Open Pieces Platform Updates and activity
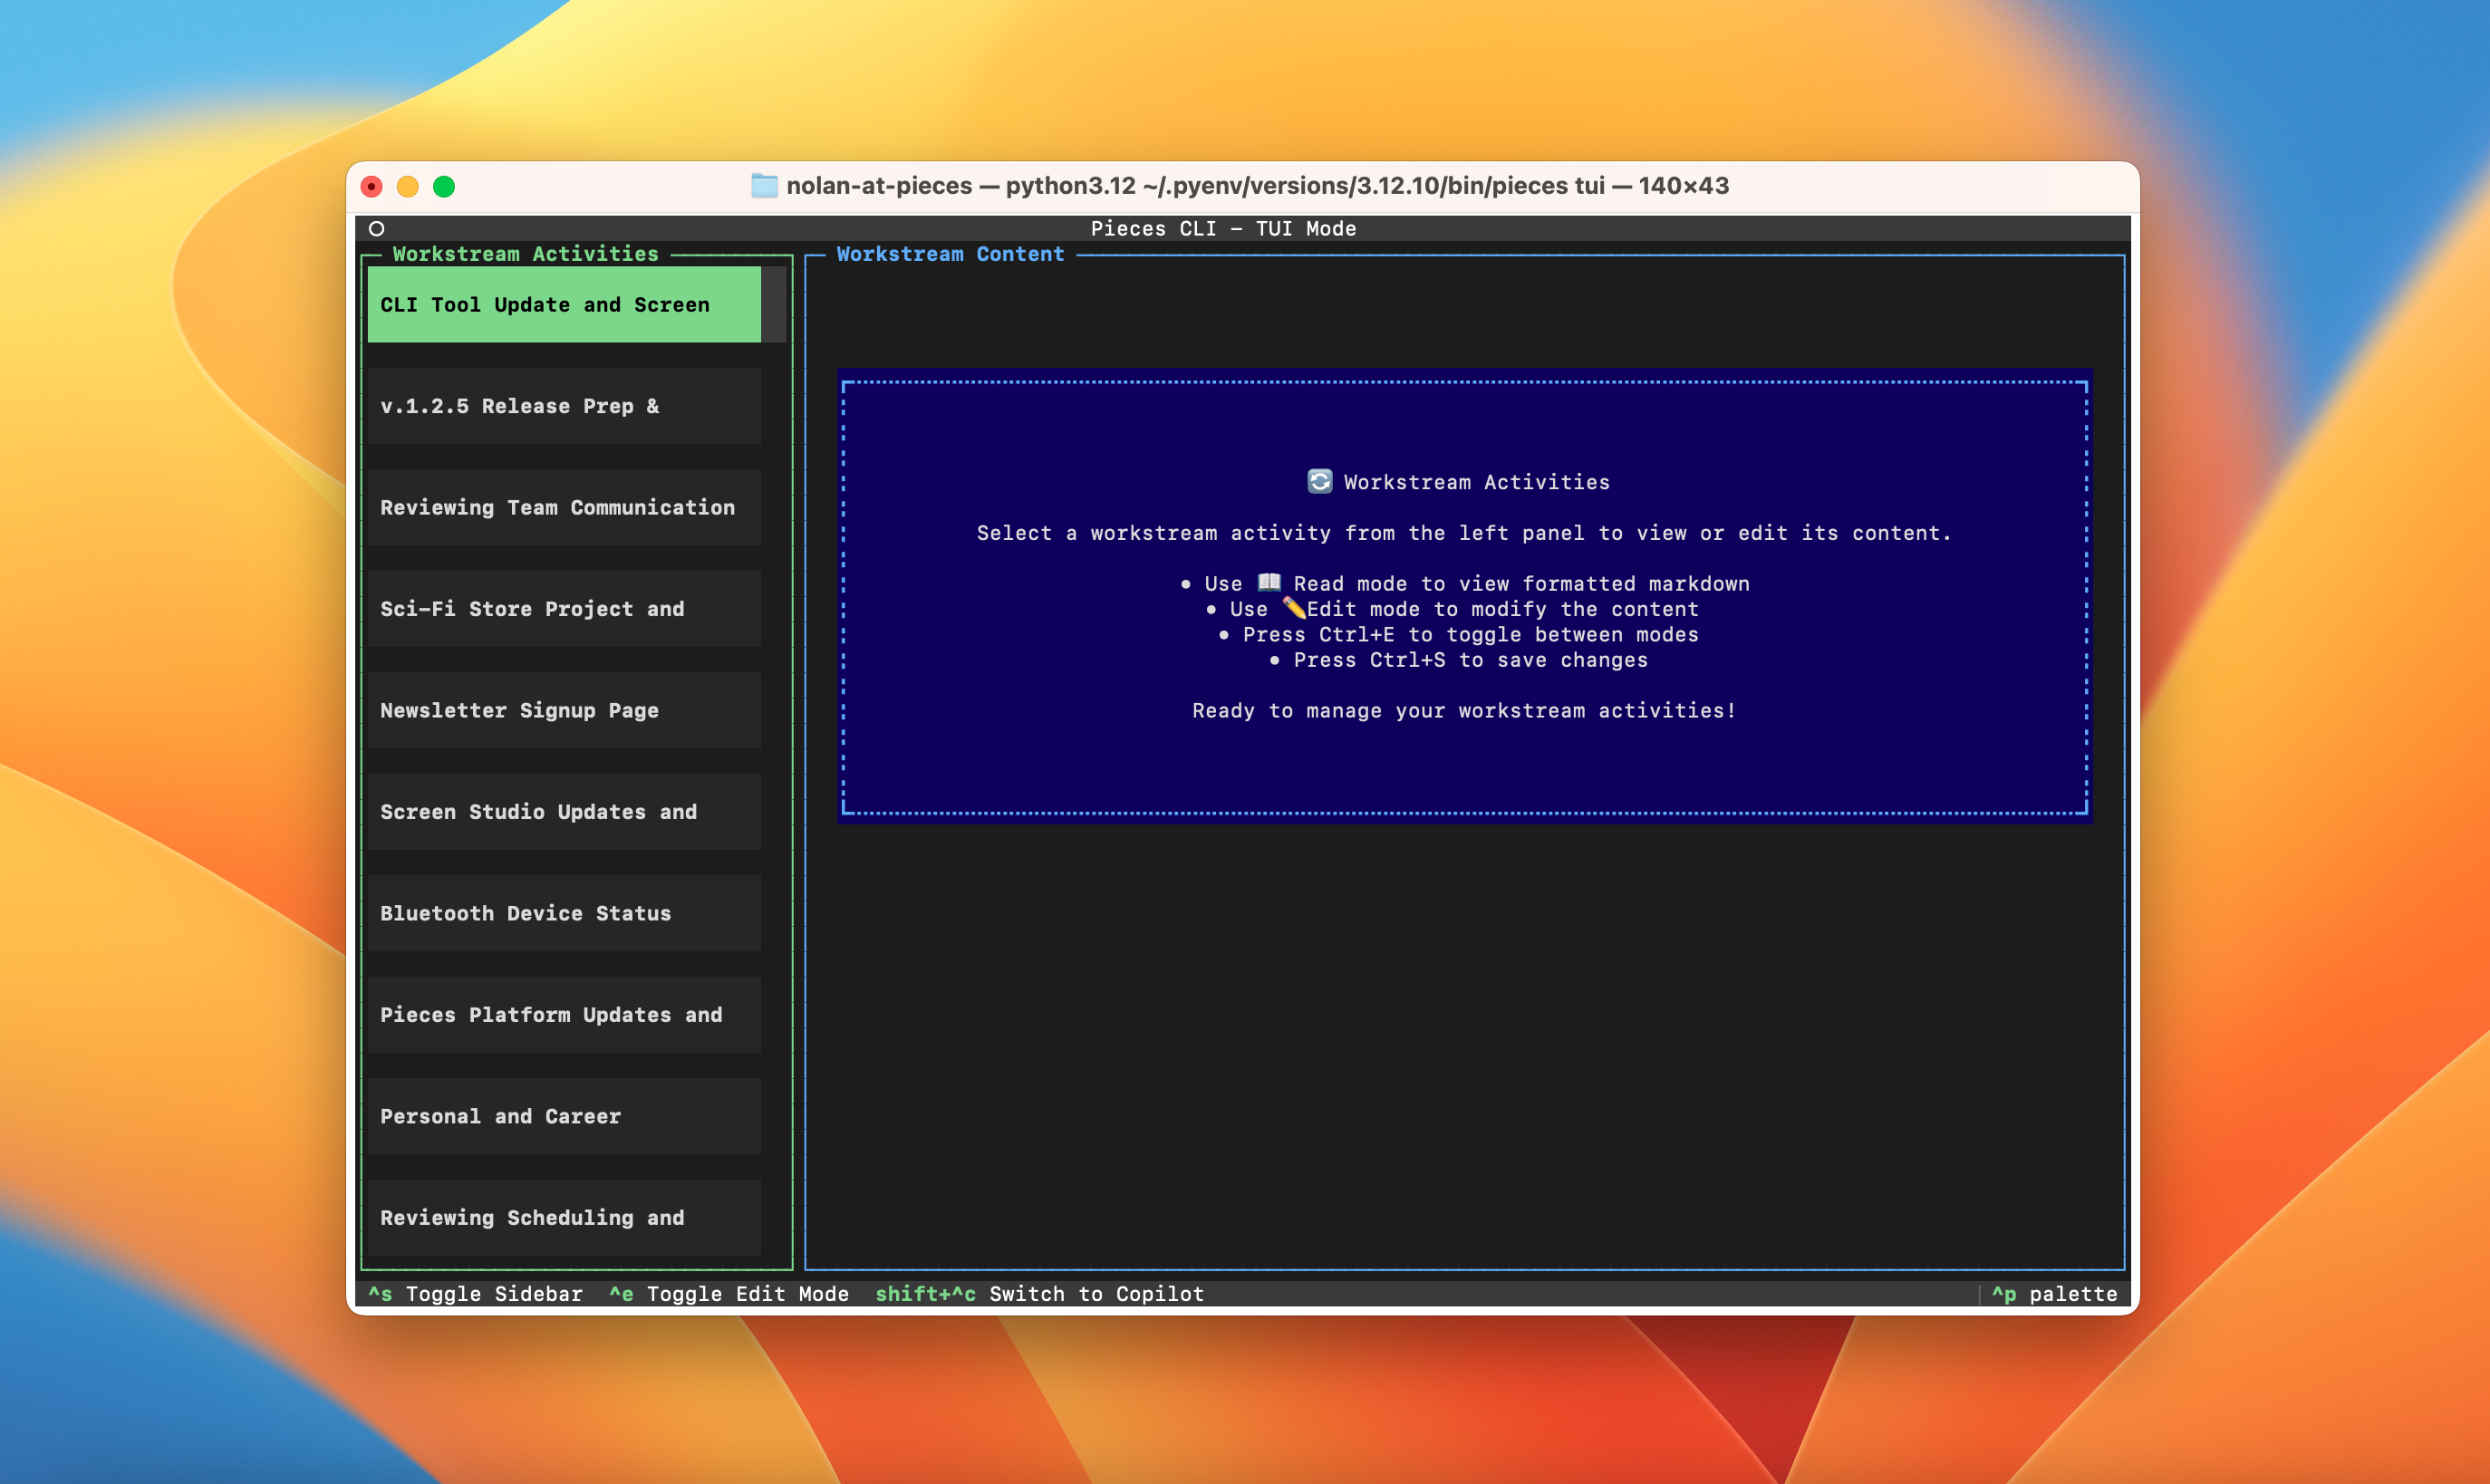The image size is (2490, 1484). [x=564, y=1014]
